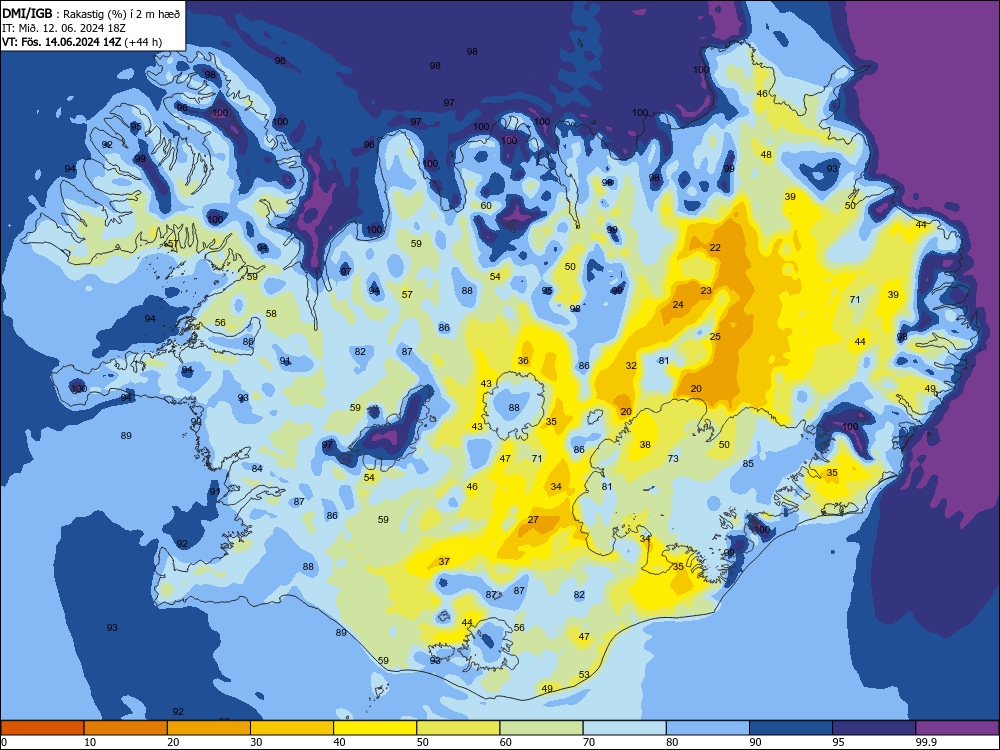This screenshot has height=750, width=1000.
Task: Click the map value '73'
Action: (x=673, y=458)
